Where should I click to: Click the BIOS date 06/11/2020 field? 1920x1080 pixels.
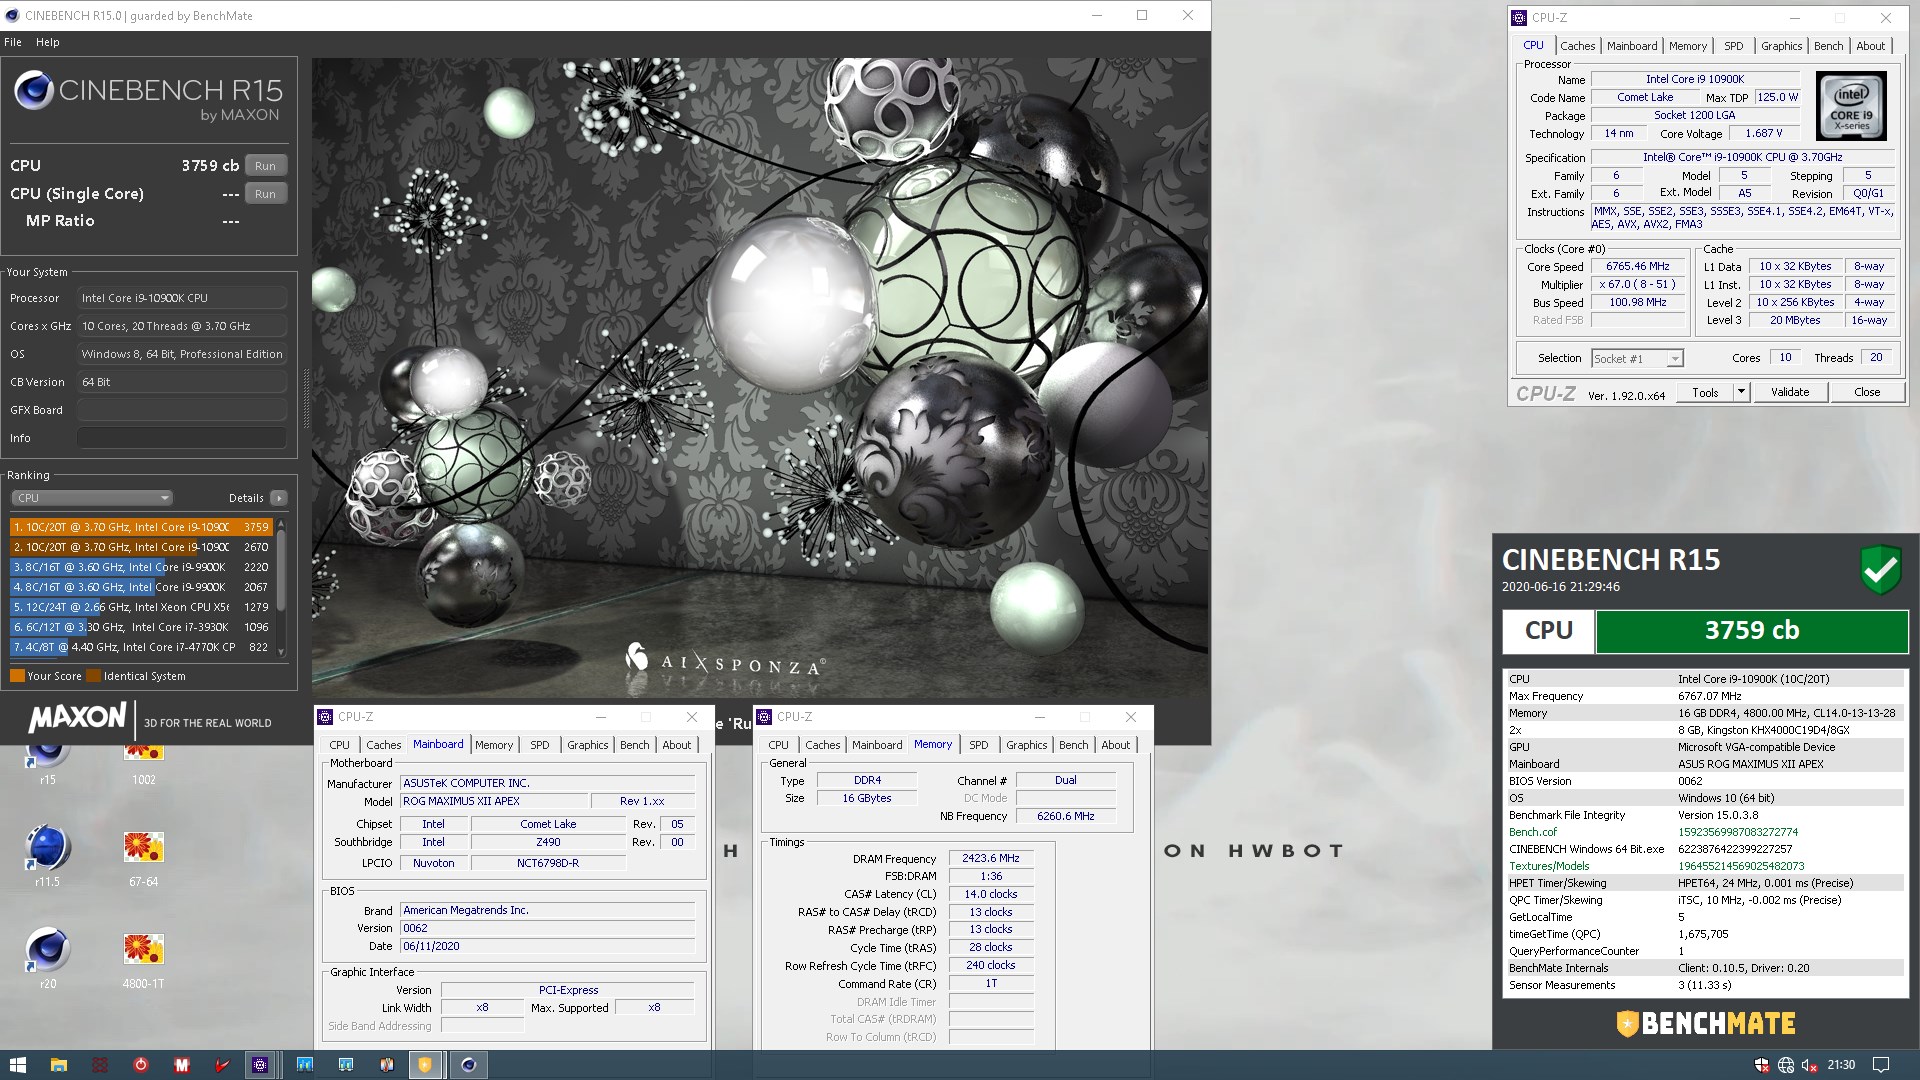coord(547,946)
